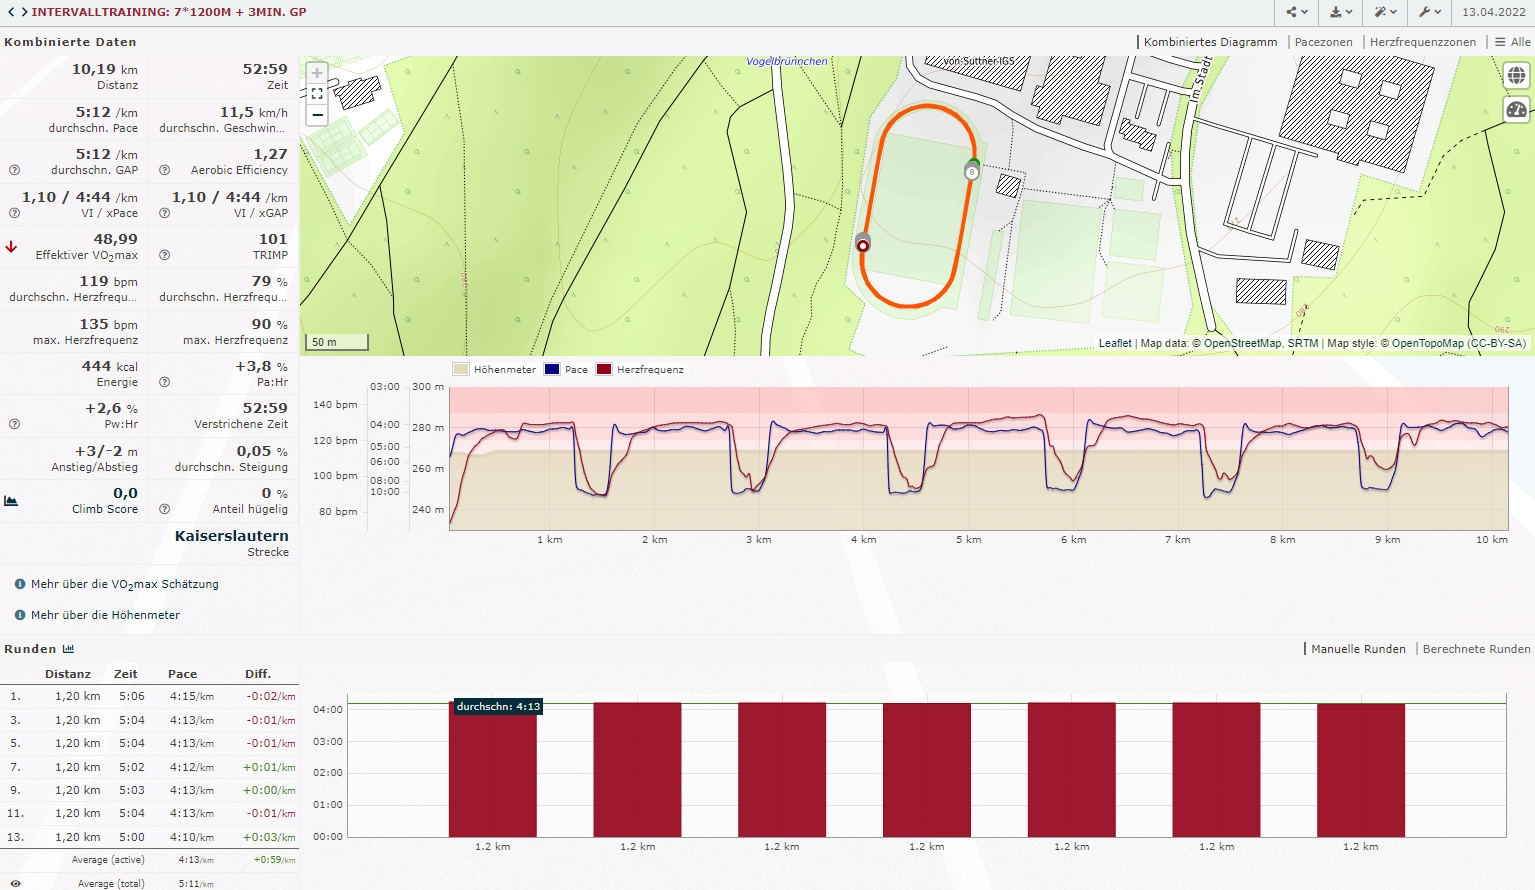The width and height of the screenshot is (1535, 890).
Task: Click the speedometer icon on the map
Action: (x=1516, y=110)
